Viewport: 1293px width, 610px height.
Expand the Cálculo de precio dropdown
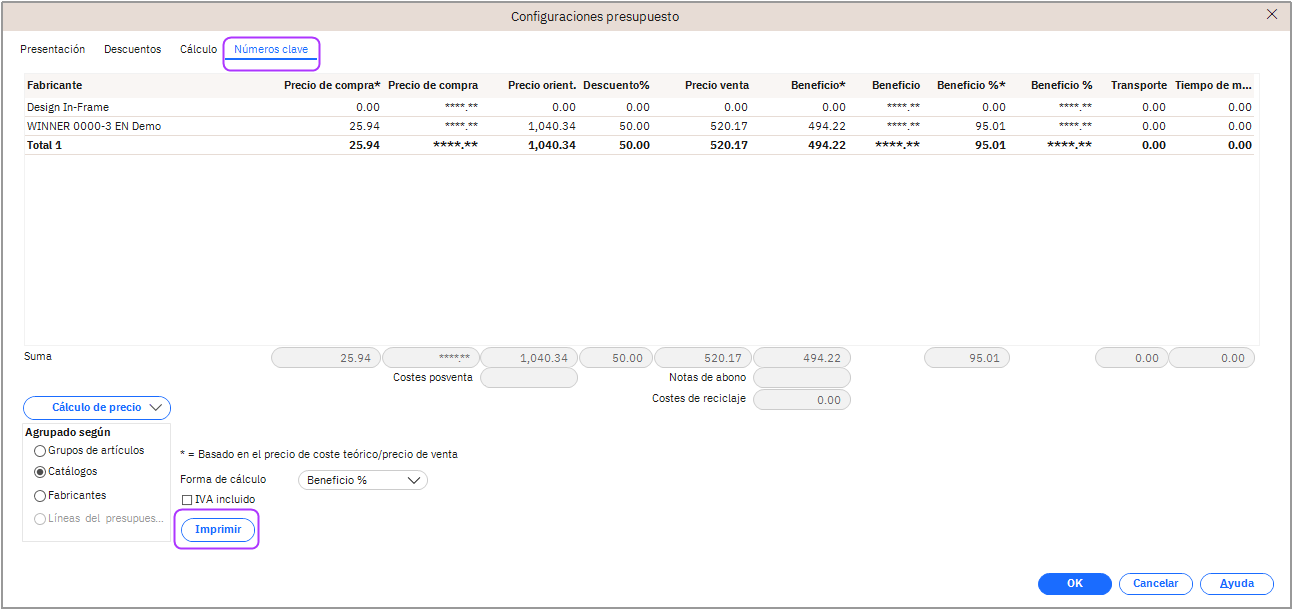point(97,408)
